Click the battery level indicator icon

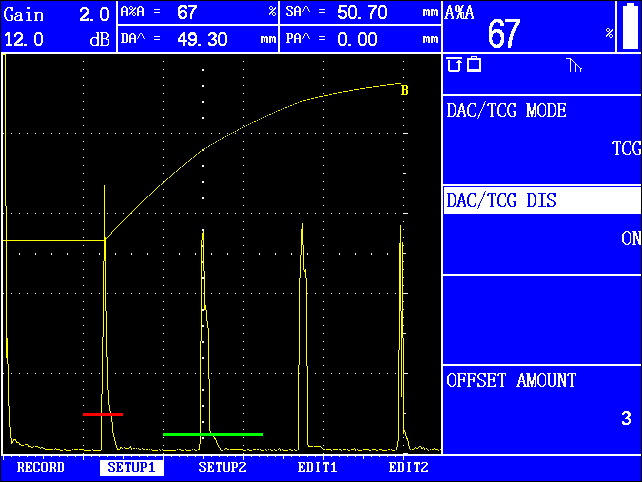(x=628, y=26)
